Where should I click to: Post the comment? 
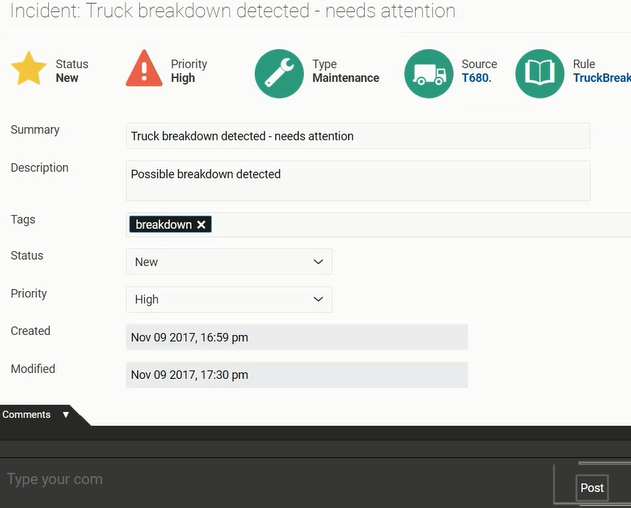click(x=592, y=488)
